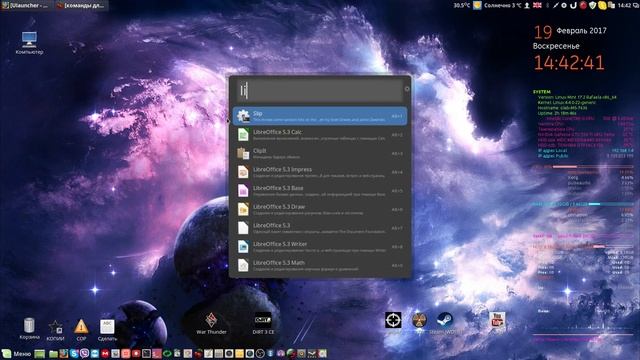This screenshot has width=640, height=360.
Task: Open the Солнечно weather applet
Action: tap(498, 5)
